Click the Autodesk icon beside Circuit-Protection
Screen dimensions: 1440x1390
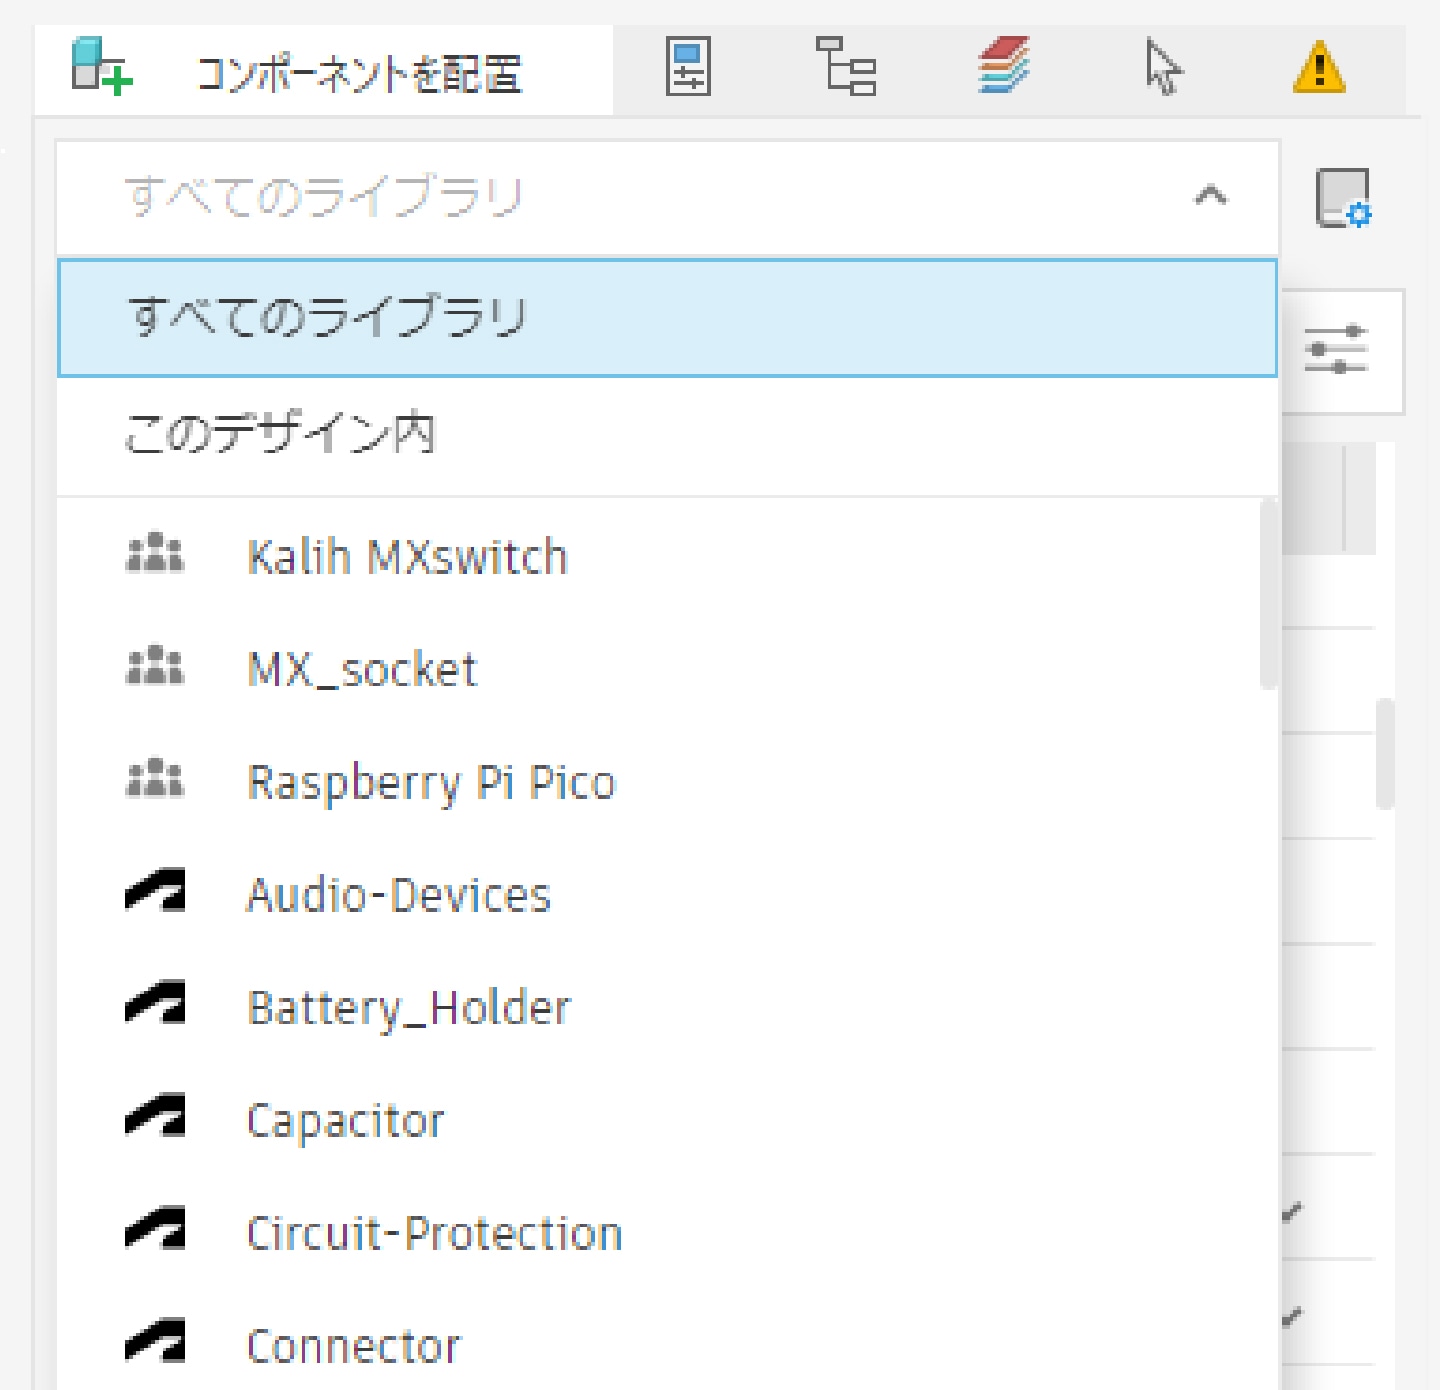click(155, 1232)
